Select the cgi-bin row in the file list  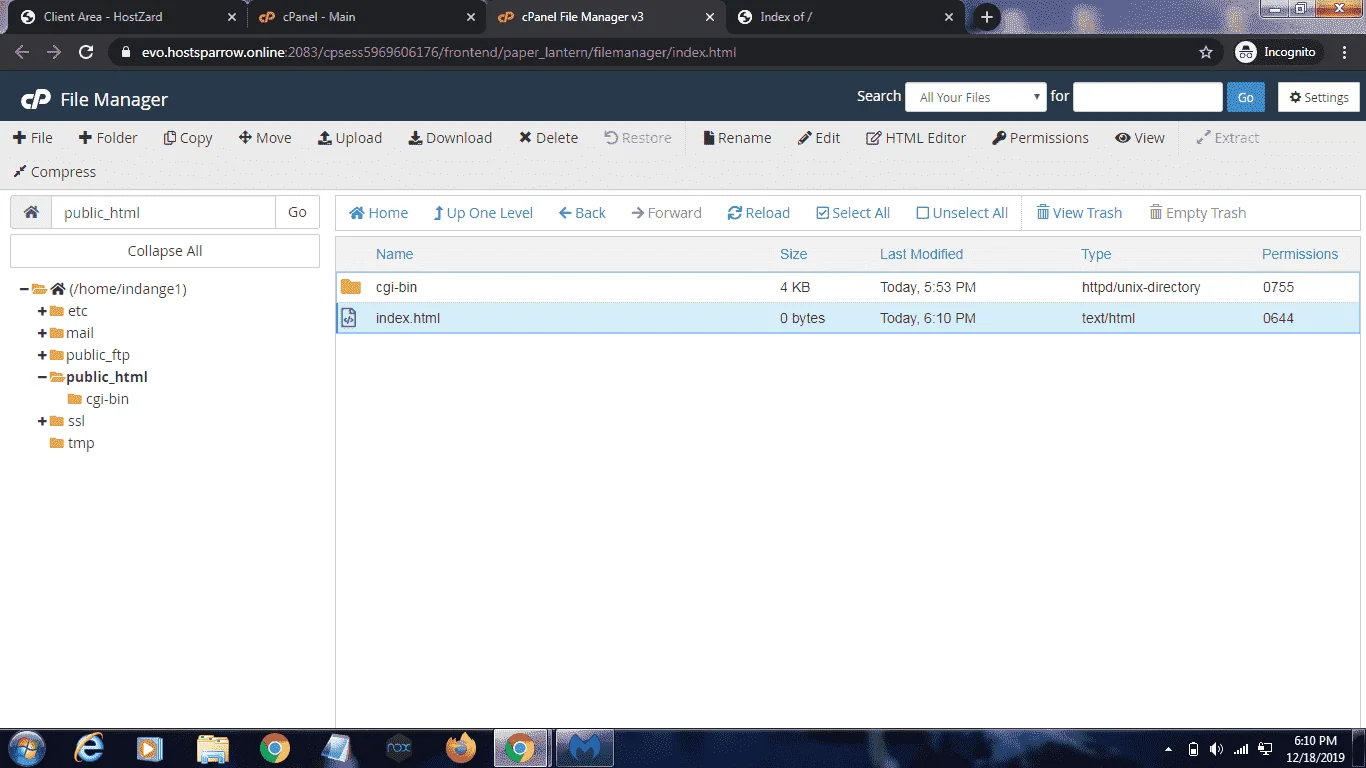coord(848,287)
